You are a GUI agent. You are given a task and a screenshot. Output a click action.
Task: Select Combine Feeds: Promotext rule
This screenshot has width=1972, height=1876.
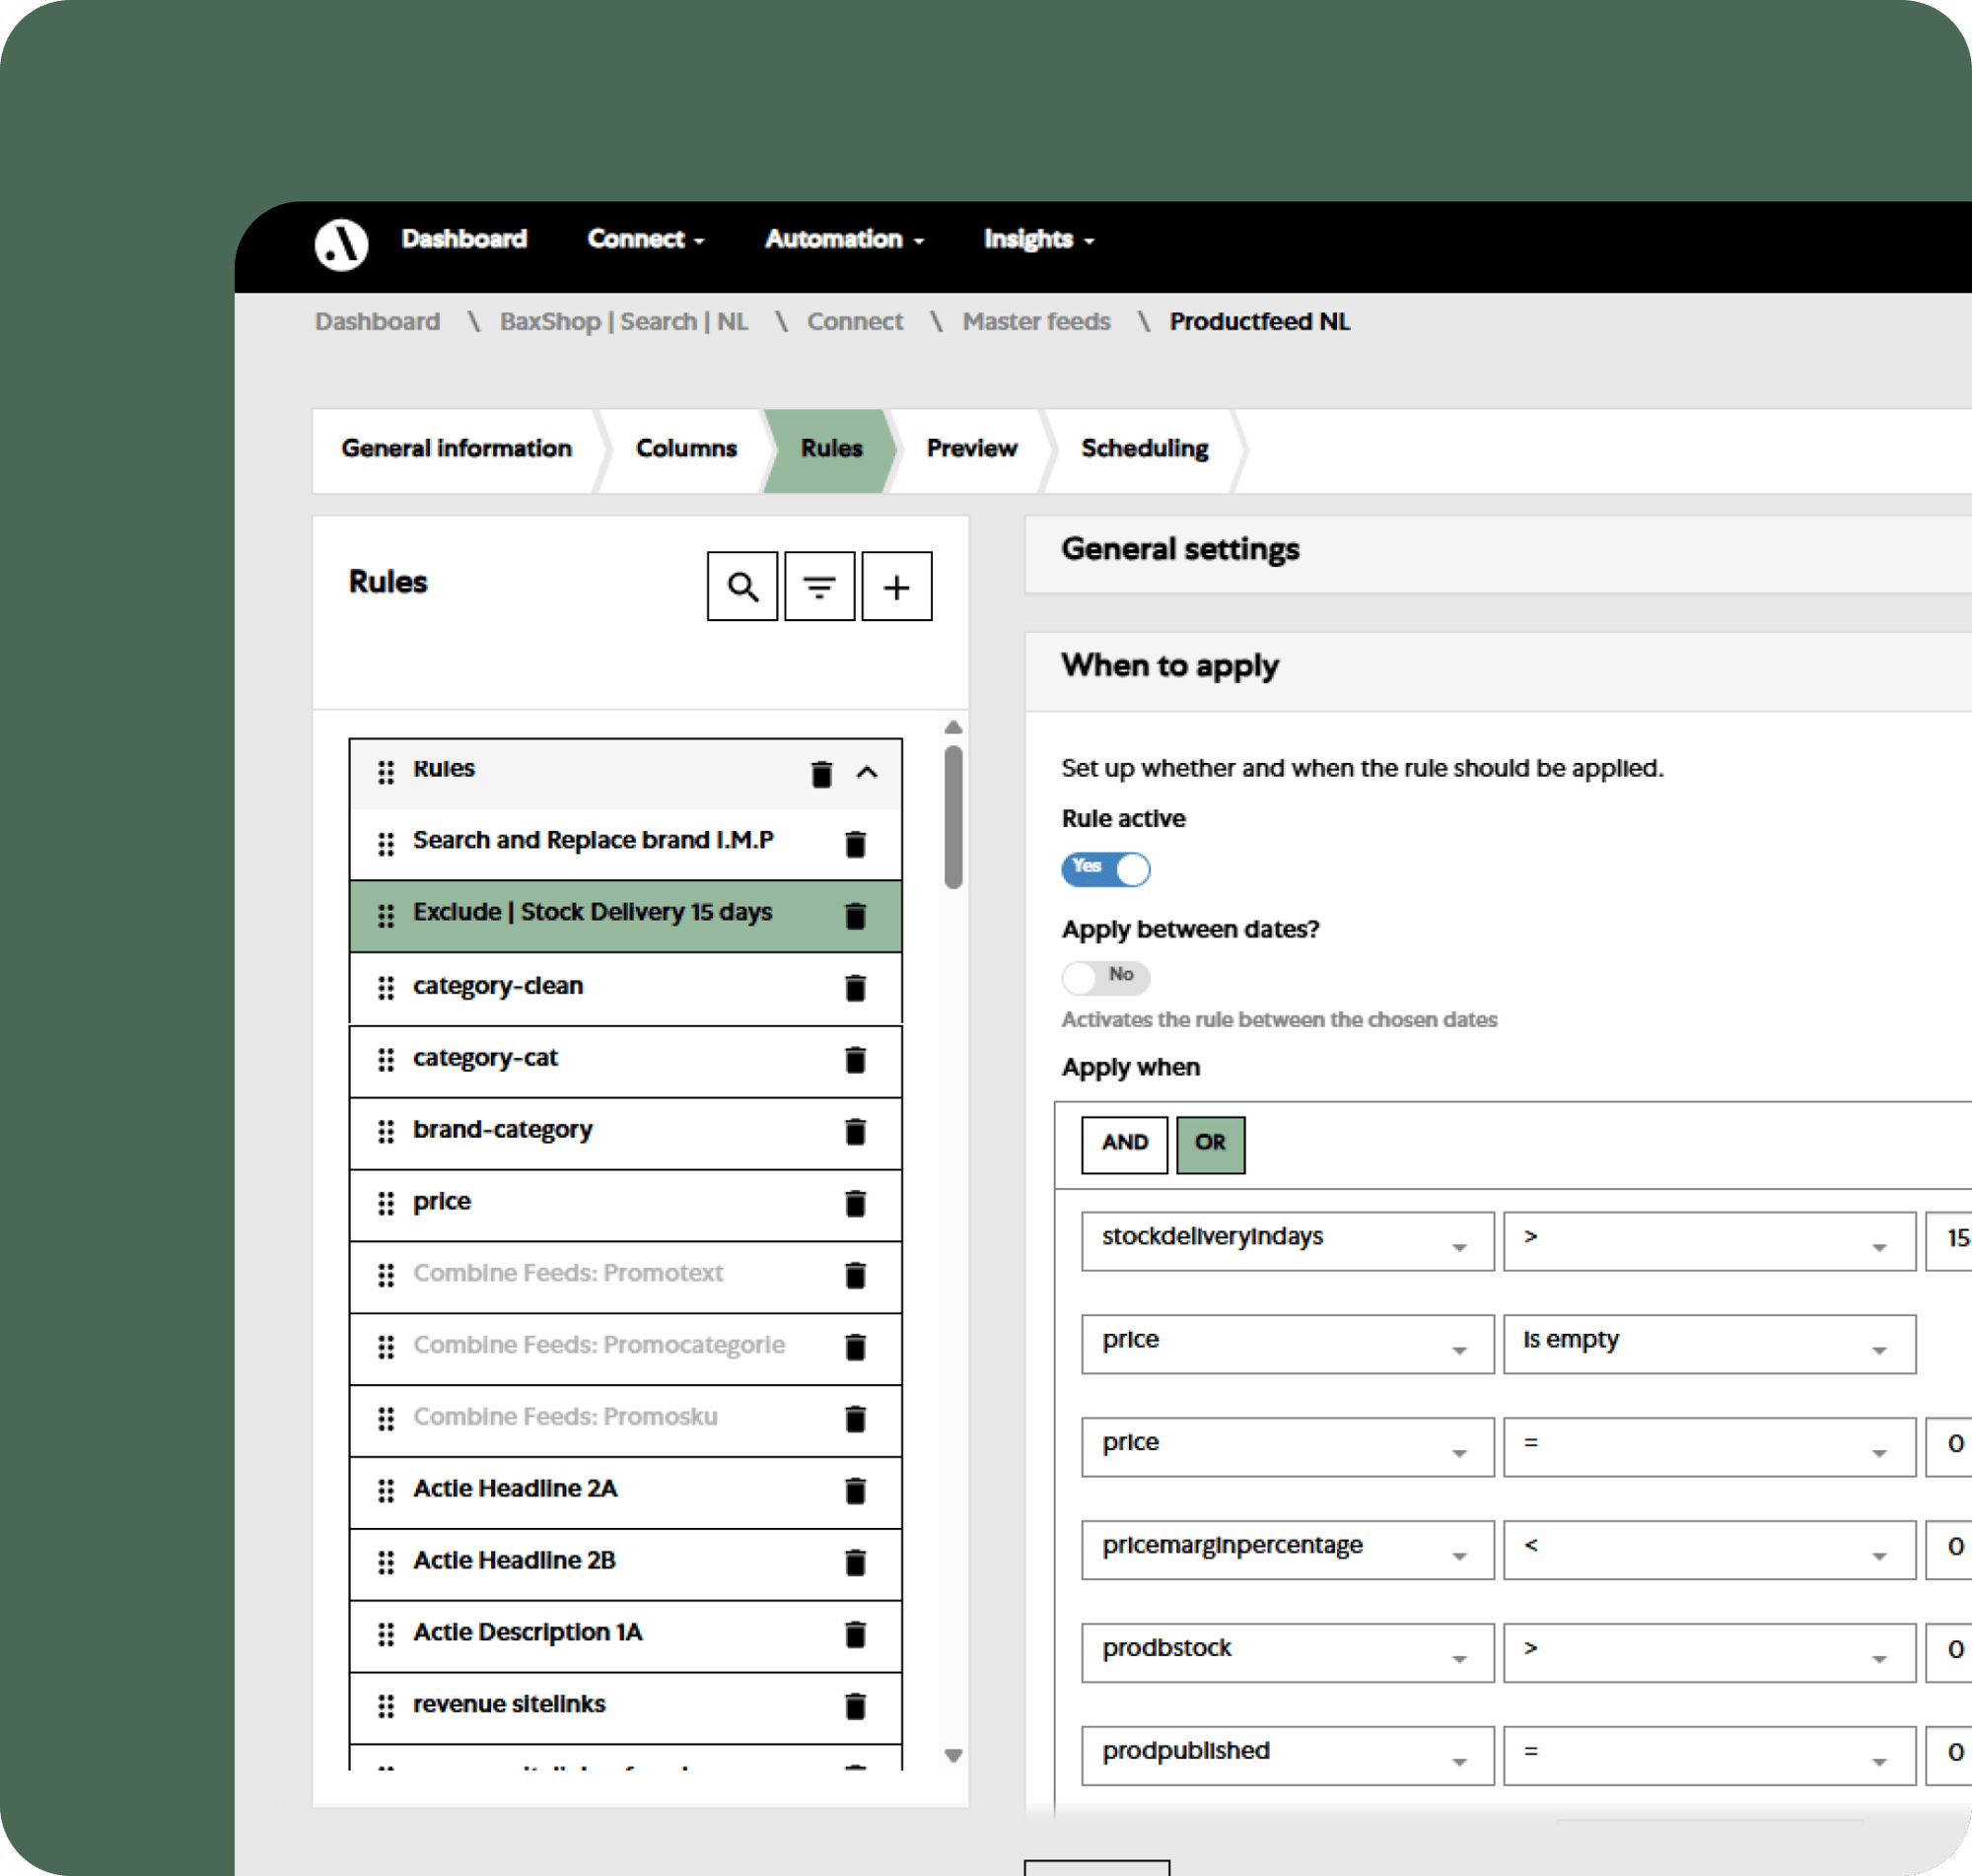(625, 1276)
